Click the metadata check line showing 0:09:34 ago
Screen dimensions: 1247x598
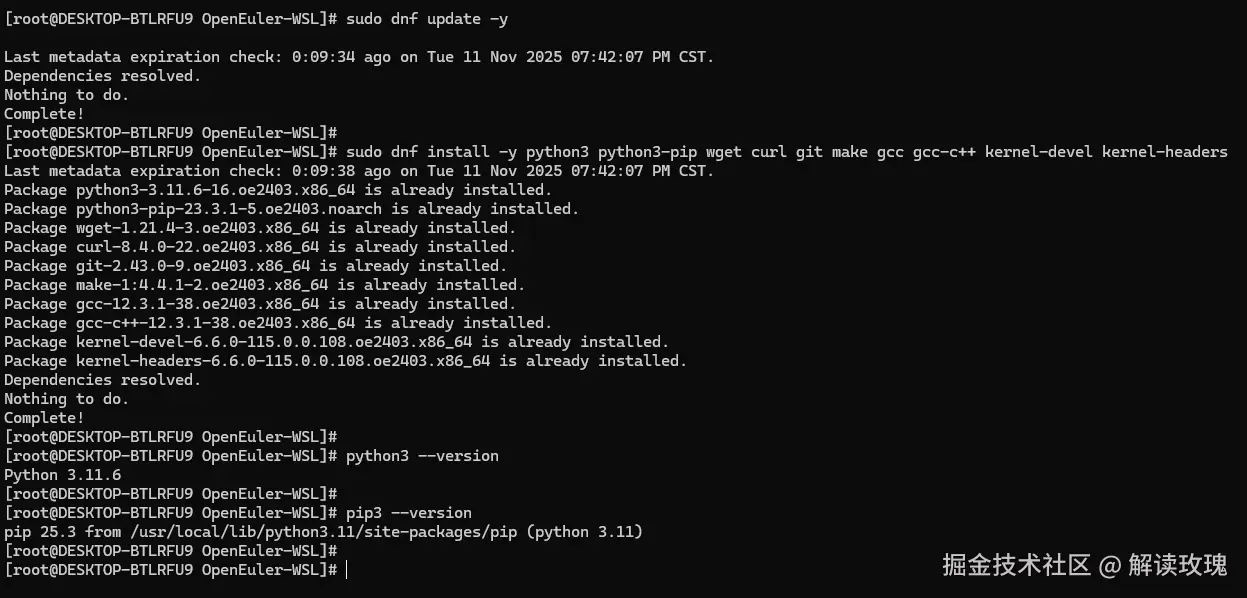point(359,57)
